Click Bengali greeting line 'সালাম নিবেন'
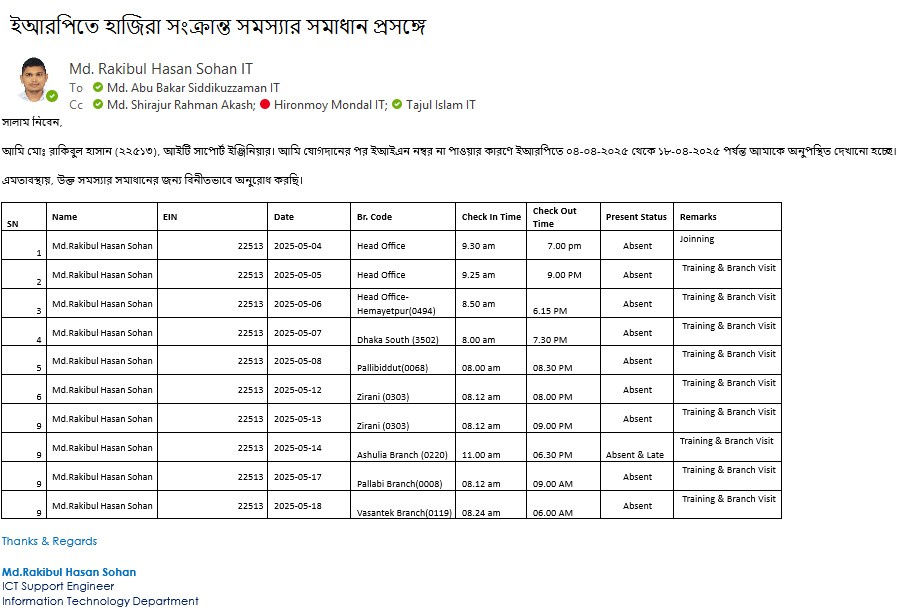The height and width of the screenshot is (610, 911). pyautogui.click(x=32, y=122)
